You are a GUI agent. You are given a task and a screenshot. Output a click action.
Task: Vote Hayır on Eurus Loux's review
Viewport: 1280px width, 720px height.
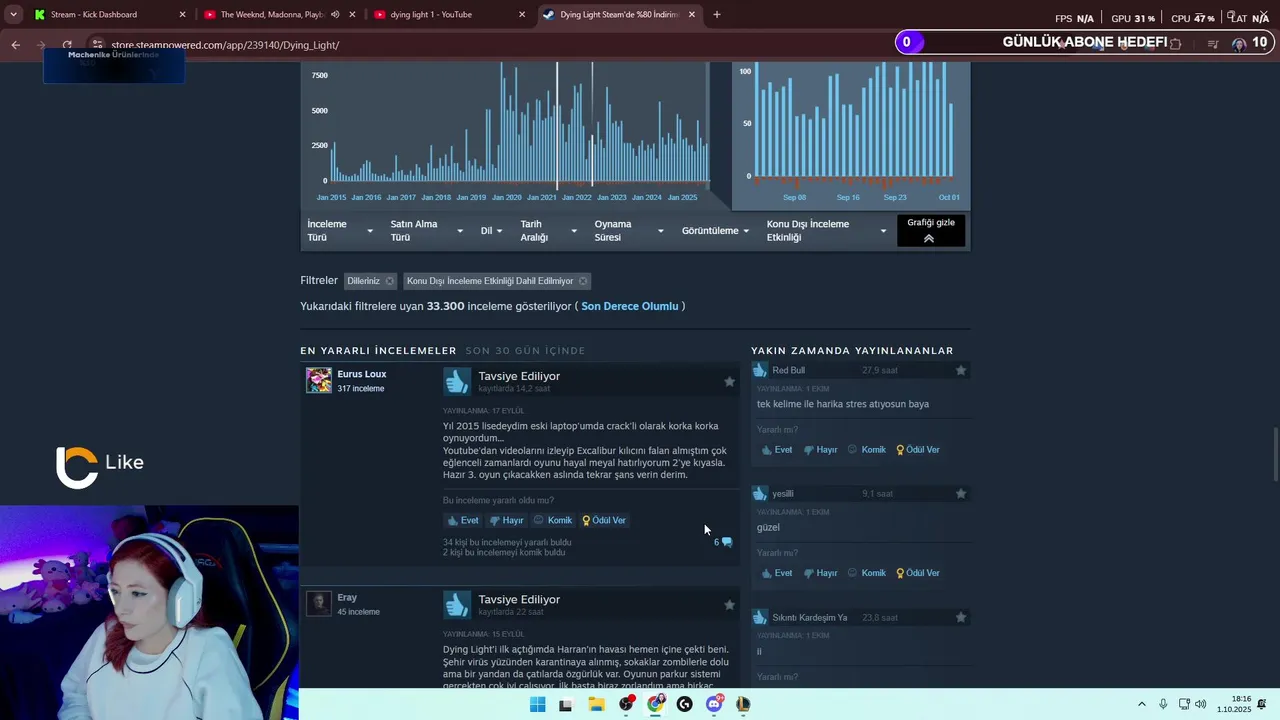(506, 520)
